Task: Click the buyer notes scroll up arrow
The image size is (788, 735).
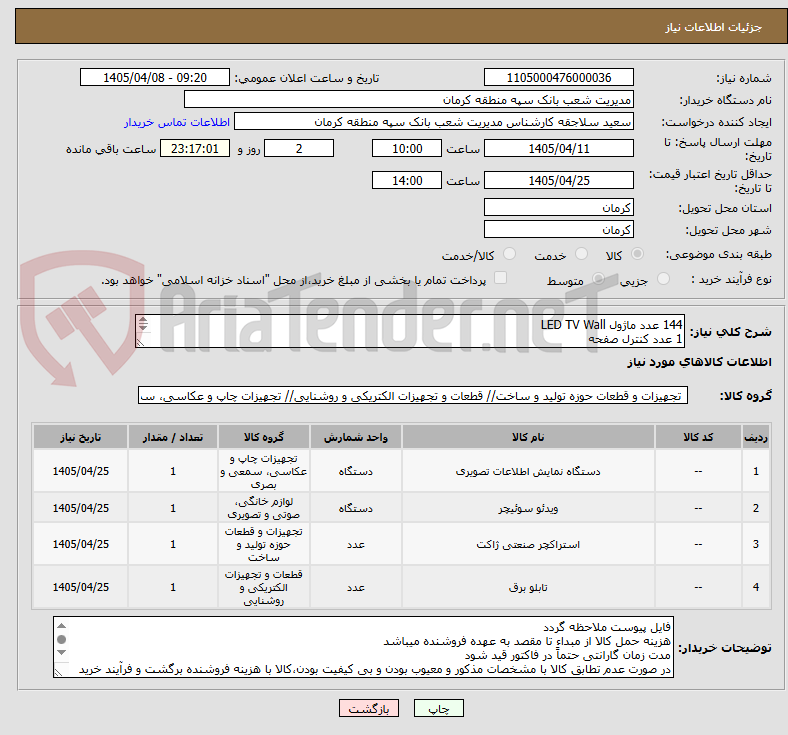Action: pyautogui.click(x=61, y=626)
